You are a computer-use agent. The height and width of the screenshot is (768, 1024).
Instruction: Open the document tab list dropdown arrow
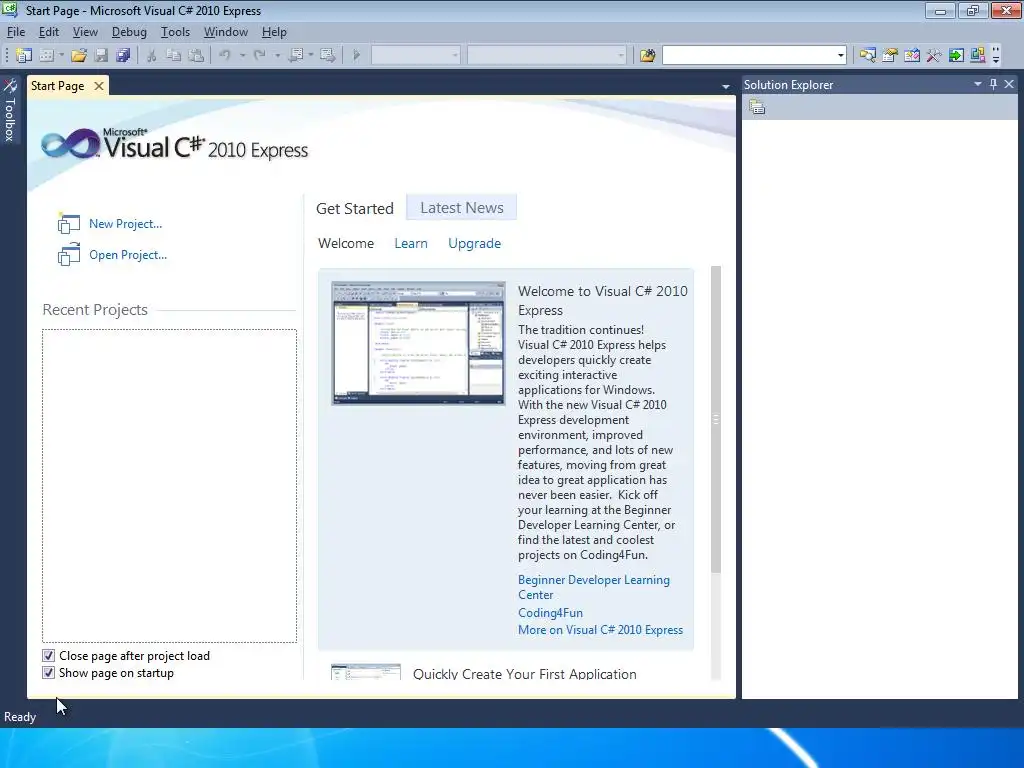point(726,86)
